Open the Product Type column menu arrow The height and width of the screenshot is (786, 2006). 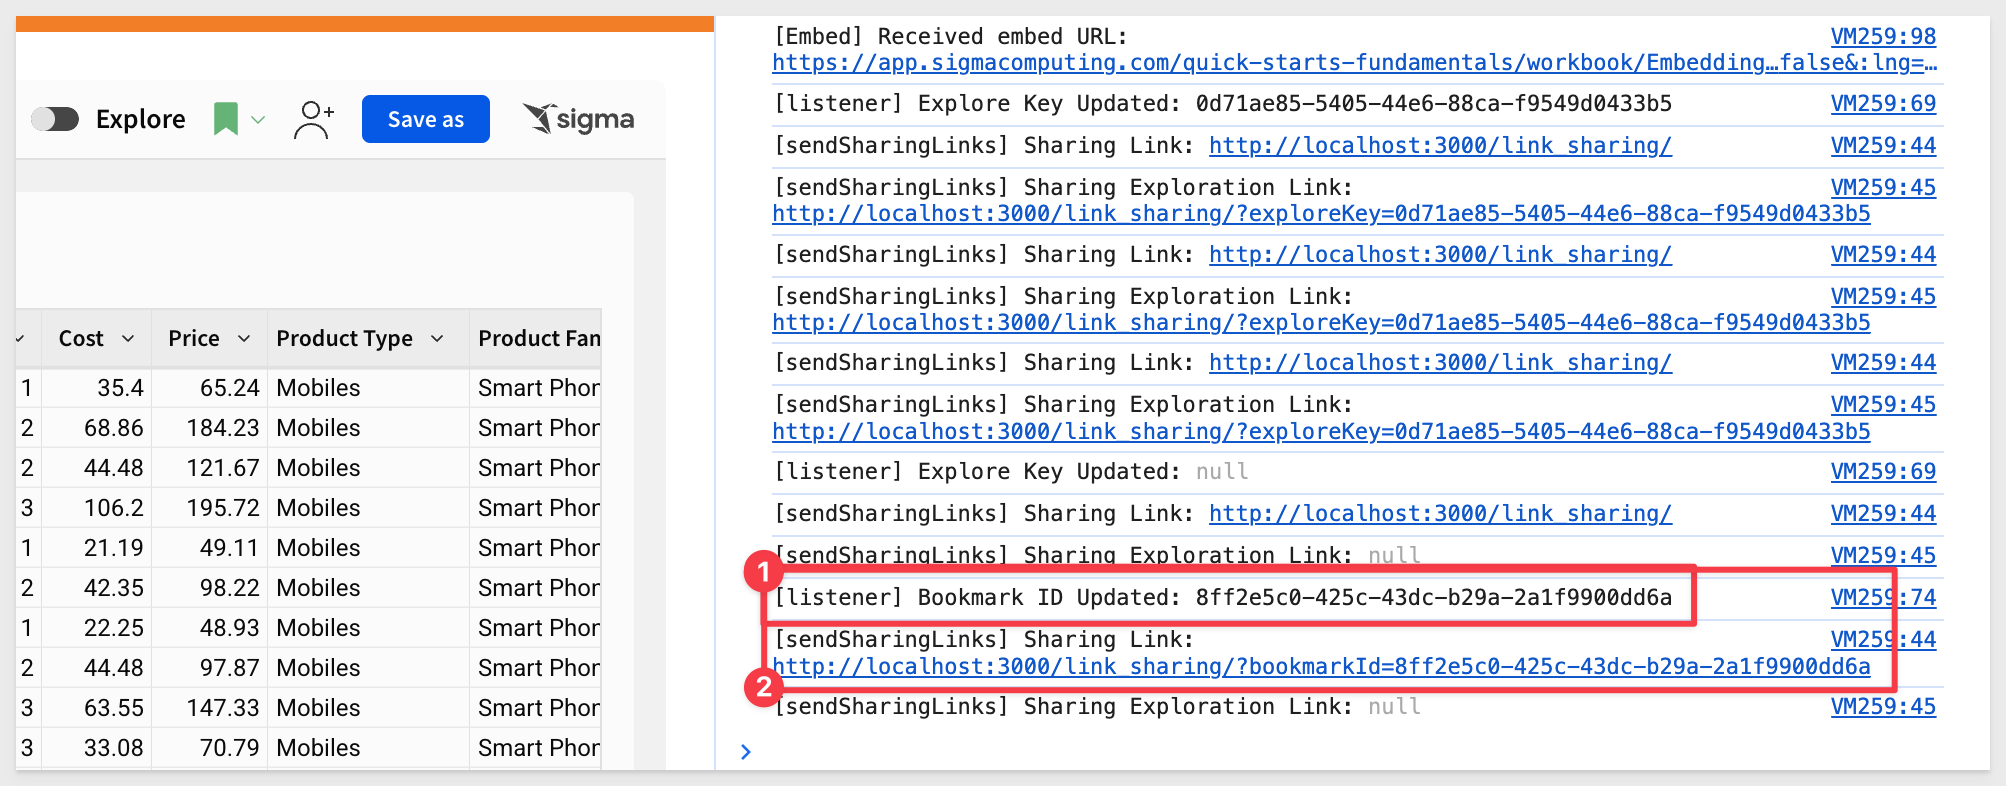(437, 339)
